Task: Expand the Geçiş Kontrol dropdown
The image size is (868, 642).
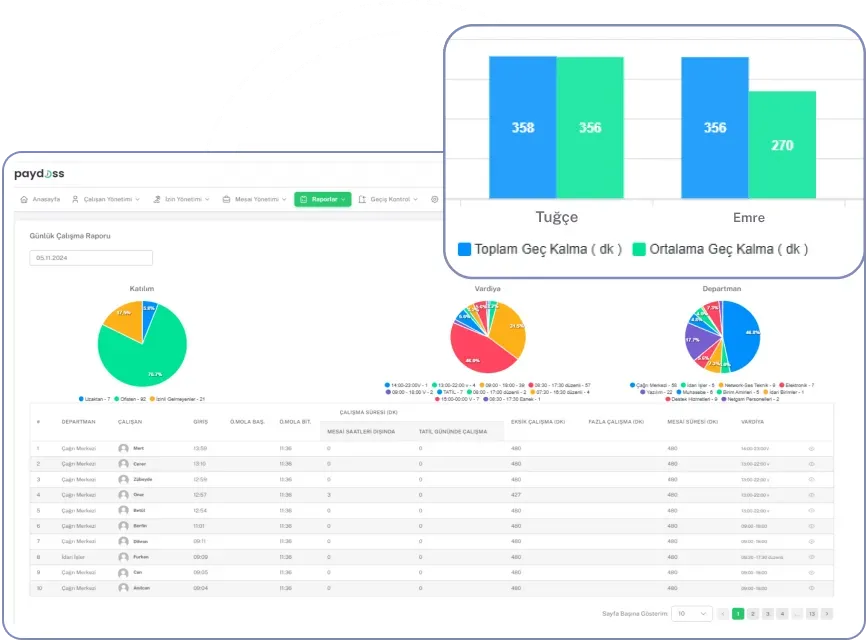Action: 388,199
